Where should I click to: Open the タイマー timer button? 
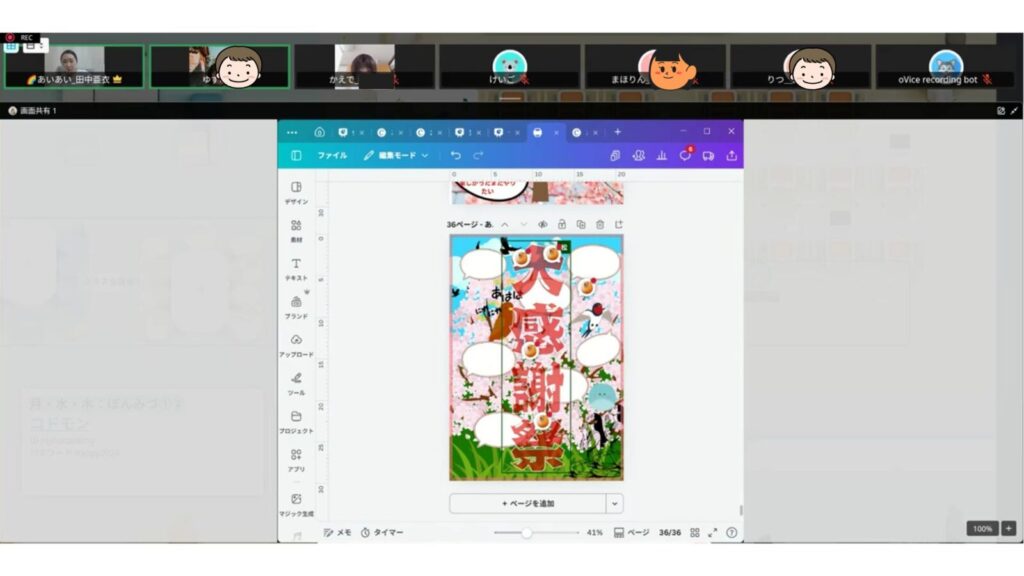[382, 533]
